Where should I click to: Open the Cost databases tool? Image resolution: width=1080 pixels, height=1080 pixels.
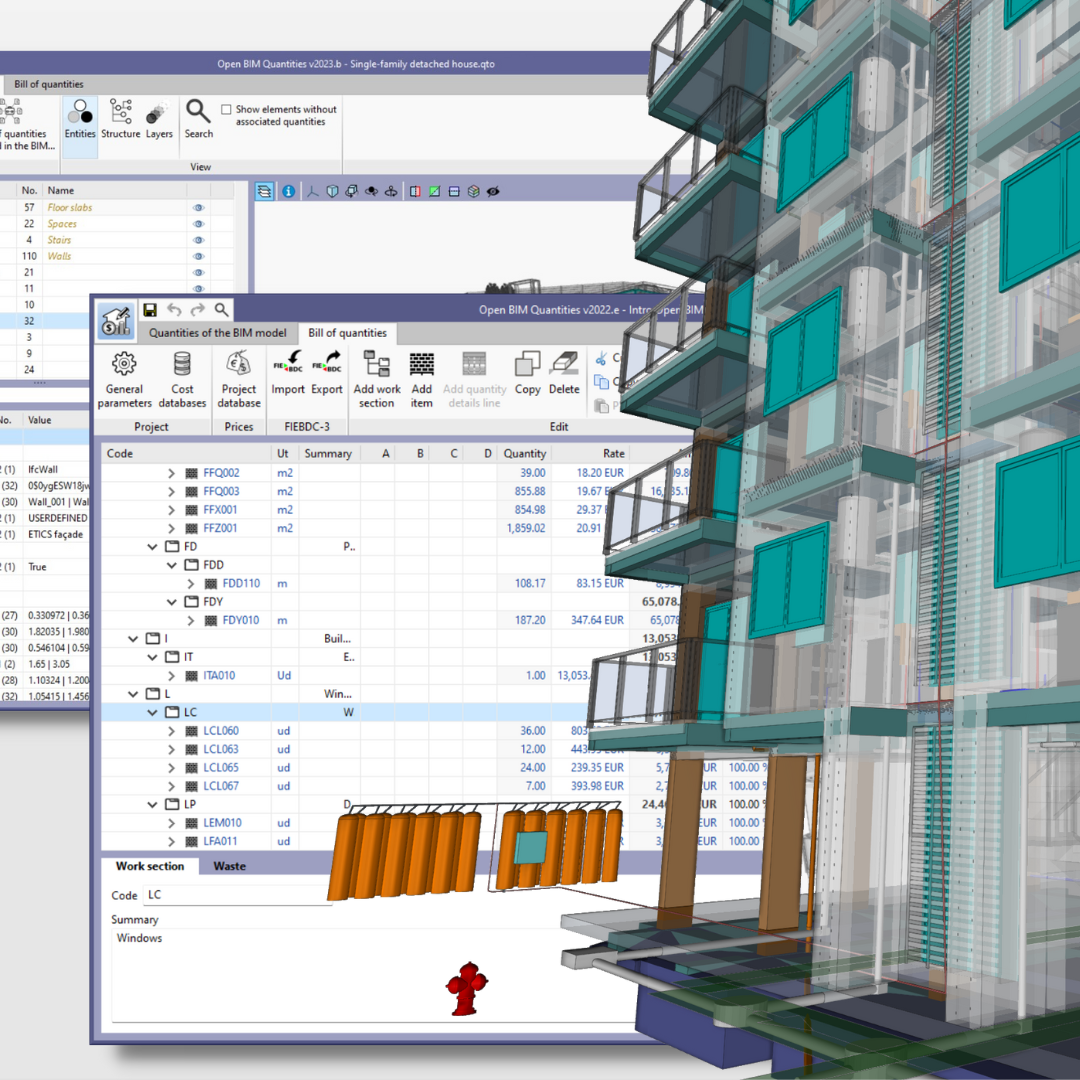pyautogui.click(x=182, y=379)
